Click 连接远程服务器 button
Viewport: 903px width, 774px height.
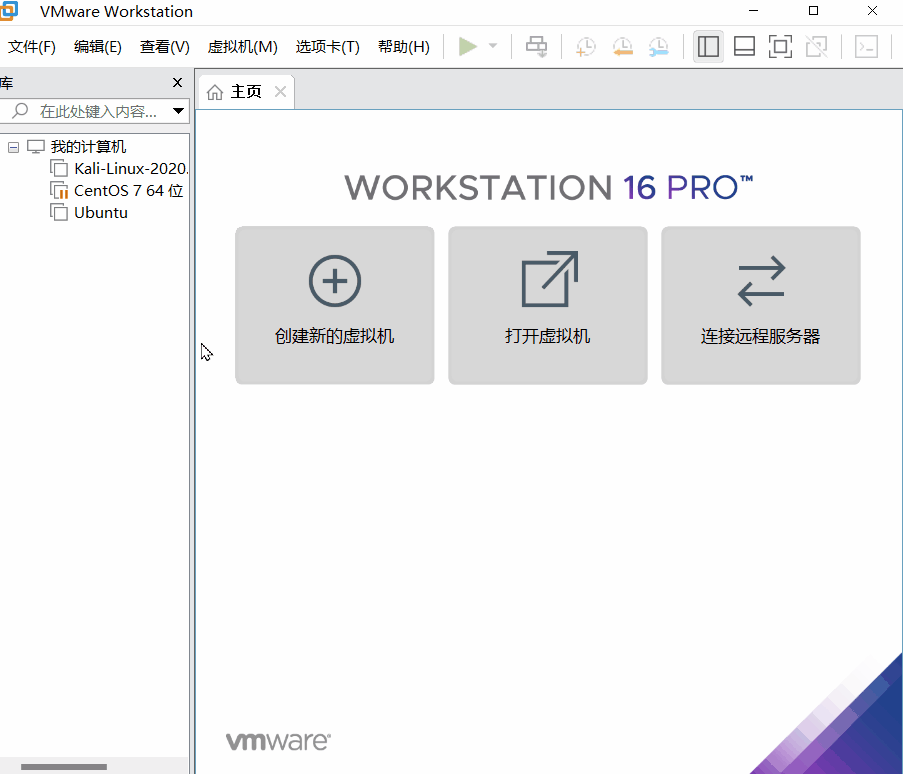click(x=761, y=305)
